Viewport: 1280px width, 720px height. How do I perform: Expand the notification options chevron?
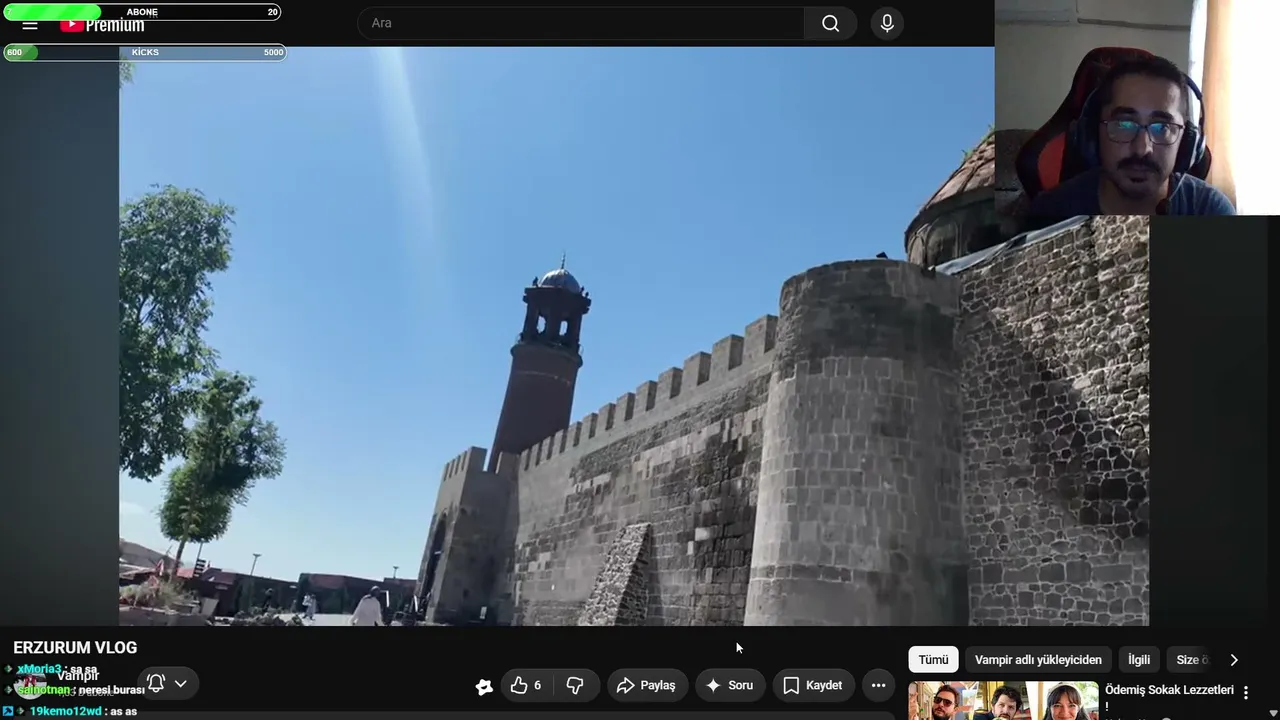coord(181,684)
